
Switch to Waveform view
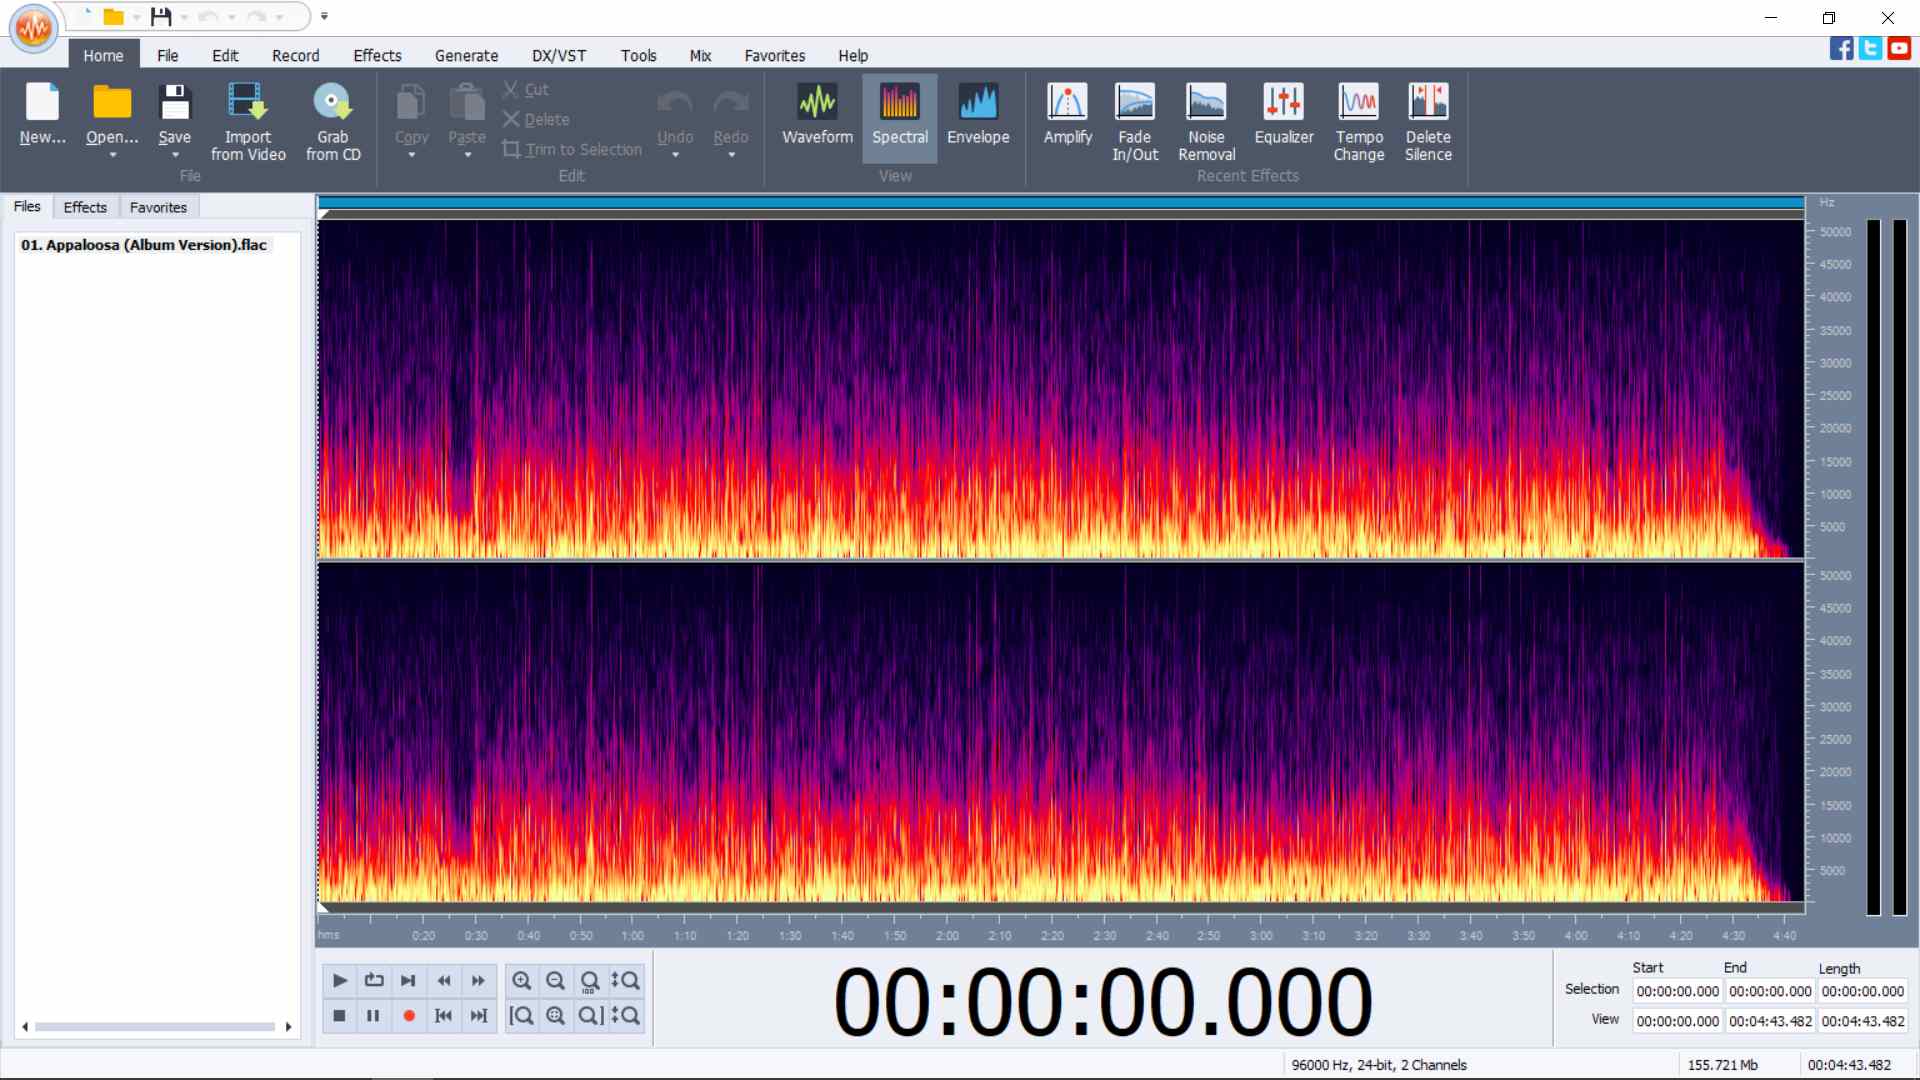point(817,115)
